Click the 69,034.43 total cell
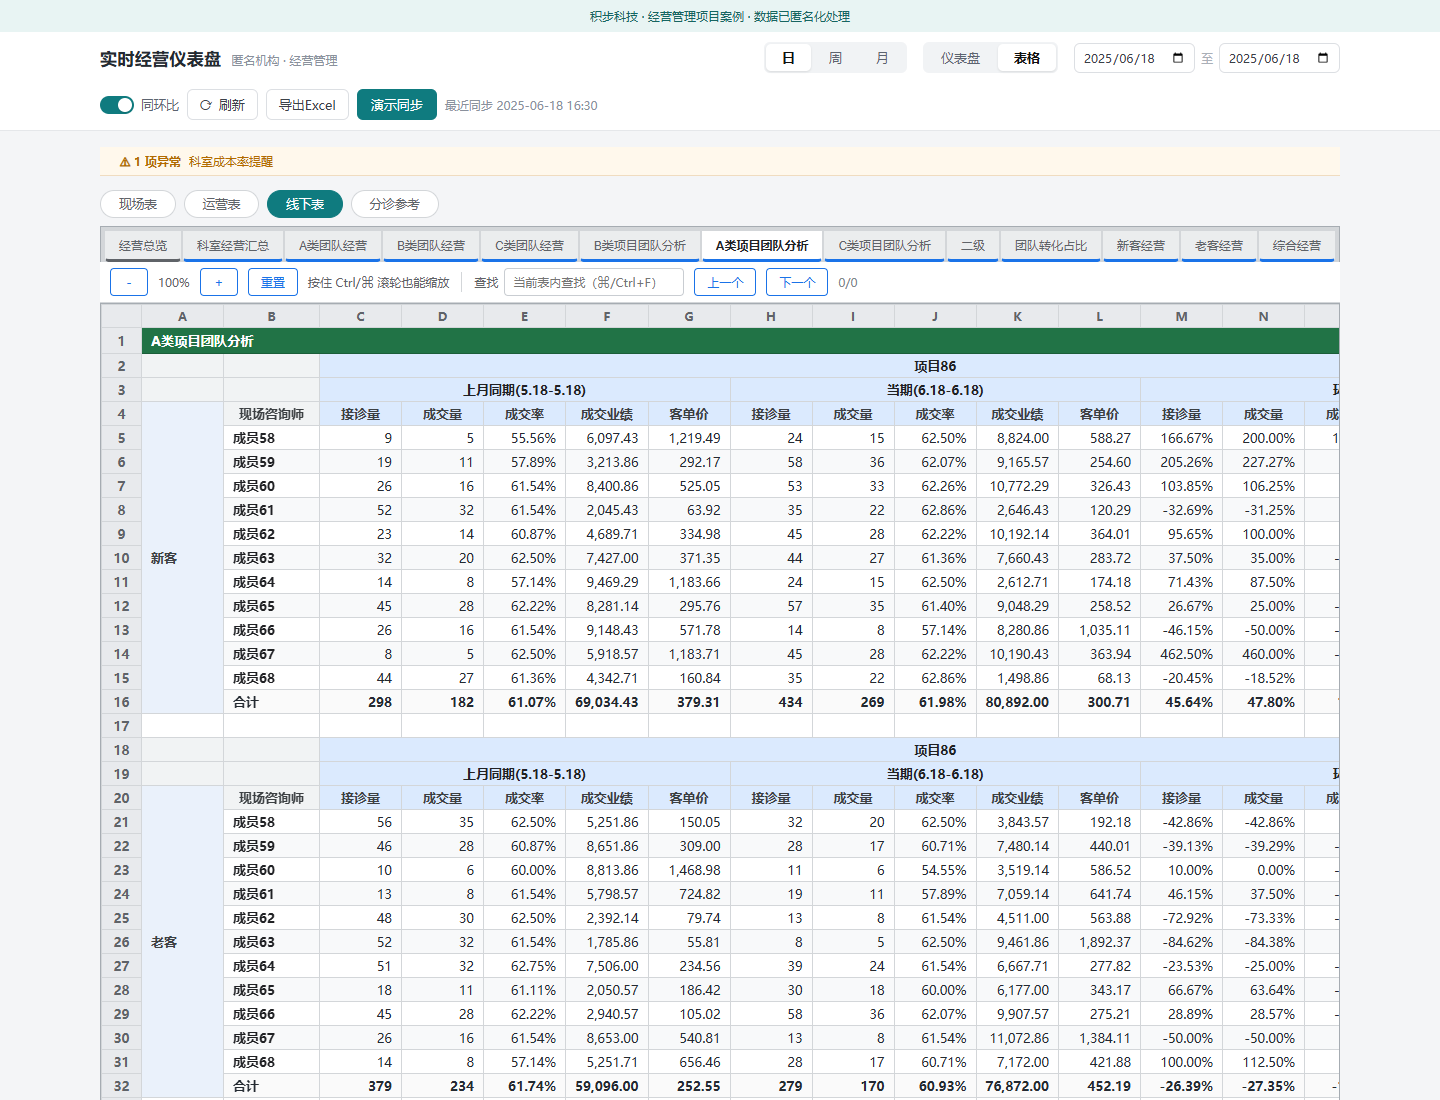1440x1100 pixels. pos(607,702)
